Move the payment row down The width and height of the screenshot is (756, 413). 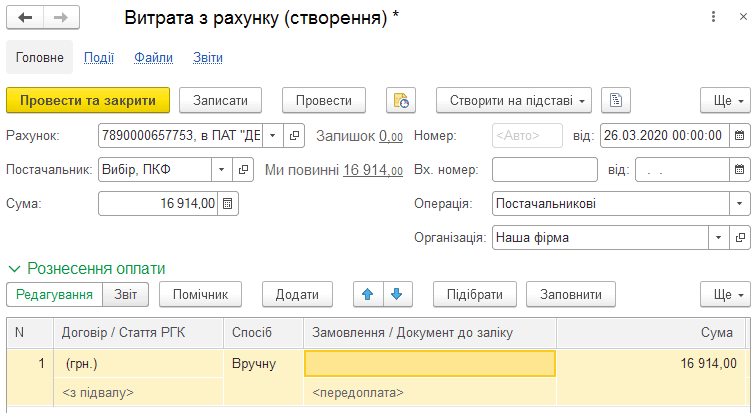point(397,294)
